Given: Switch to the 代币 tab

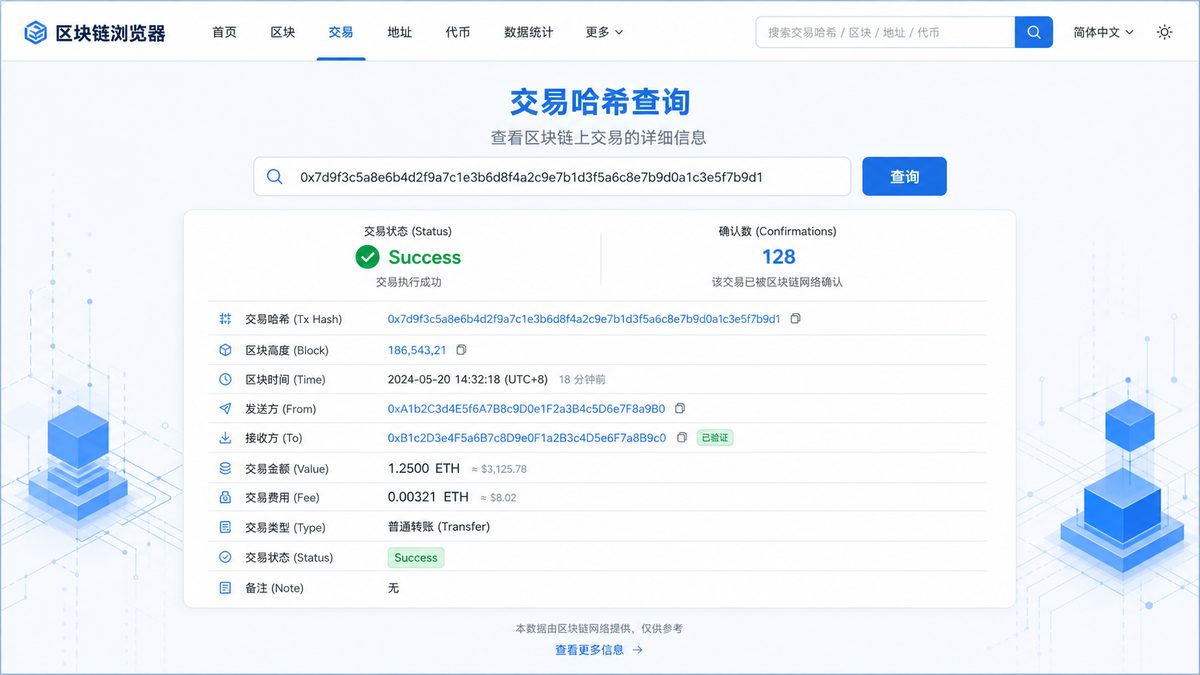Looking at the screenshot, I should 458,32.
